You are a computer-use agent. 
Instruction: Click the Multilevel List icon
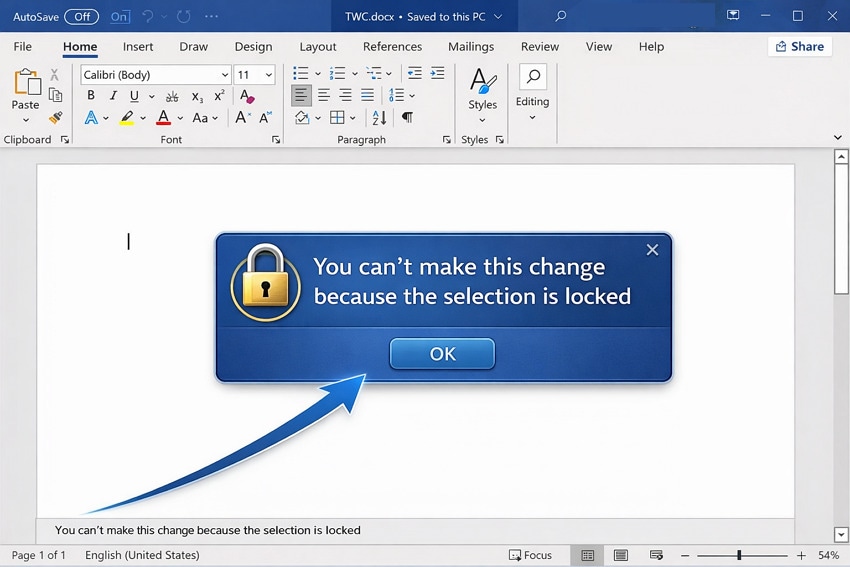click(x=374, y=73)
